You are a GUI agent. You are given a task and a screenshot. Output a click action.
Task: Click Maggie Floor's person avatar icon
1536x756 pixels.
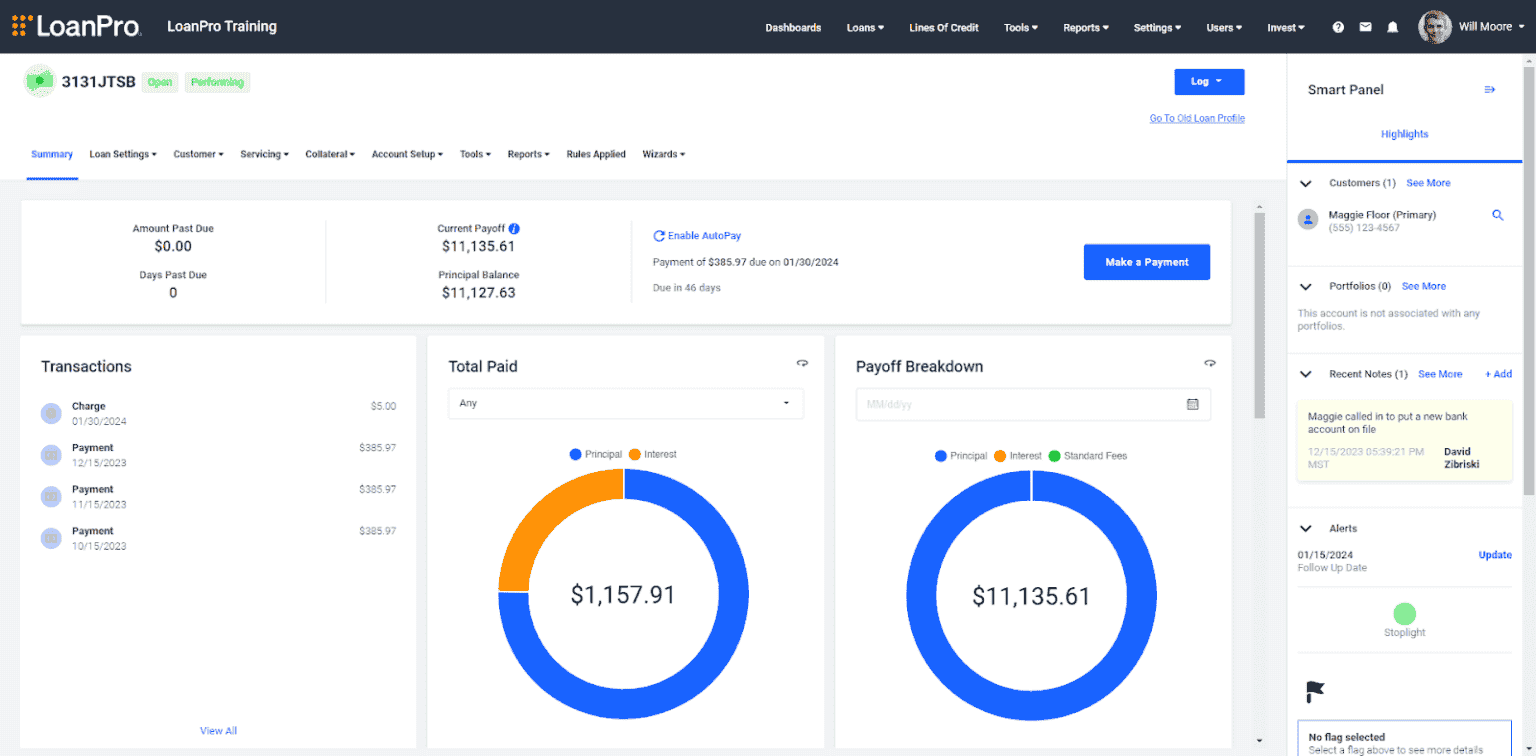[x=1308, y=220]
